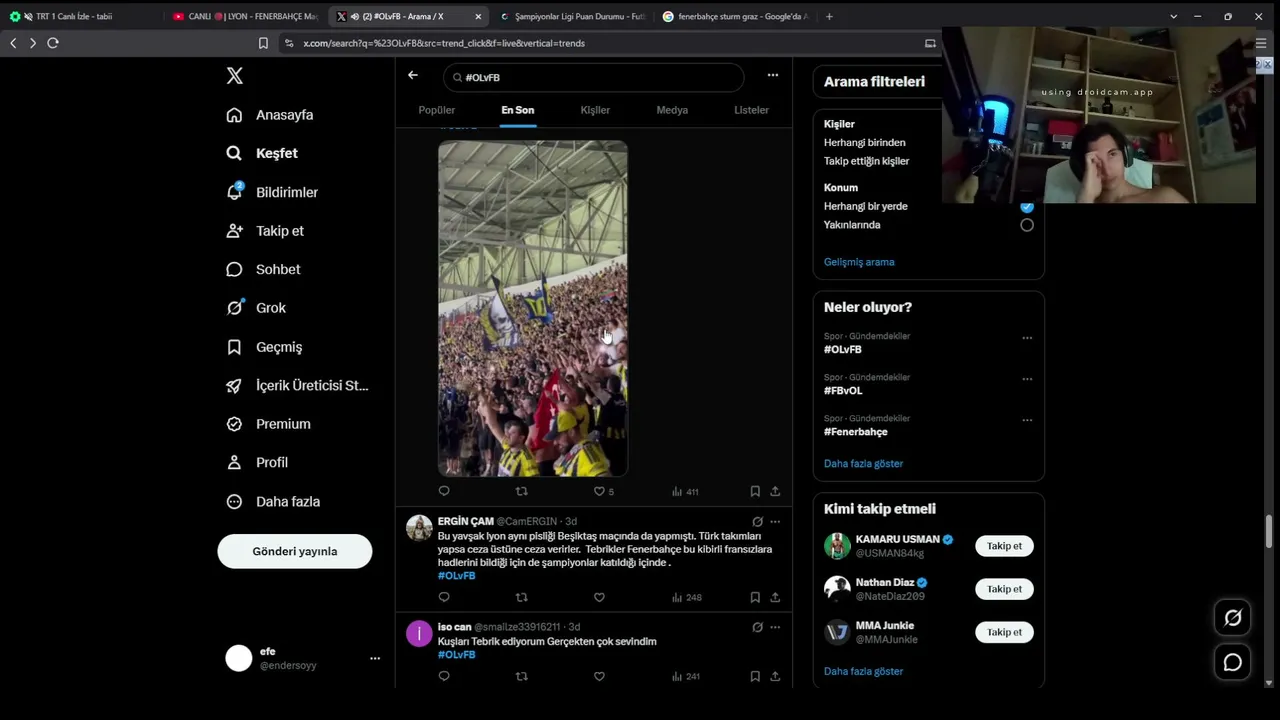This screenshot has width=1280, height=720.
Task: Click the Gönderi yayınla button
Action: point(295,551)
